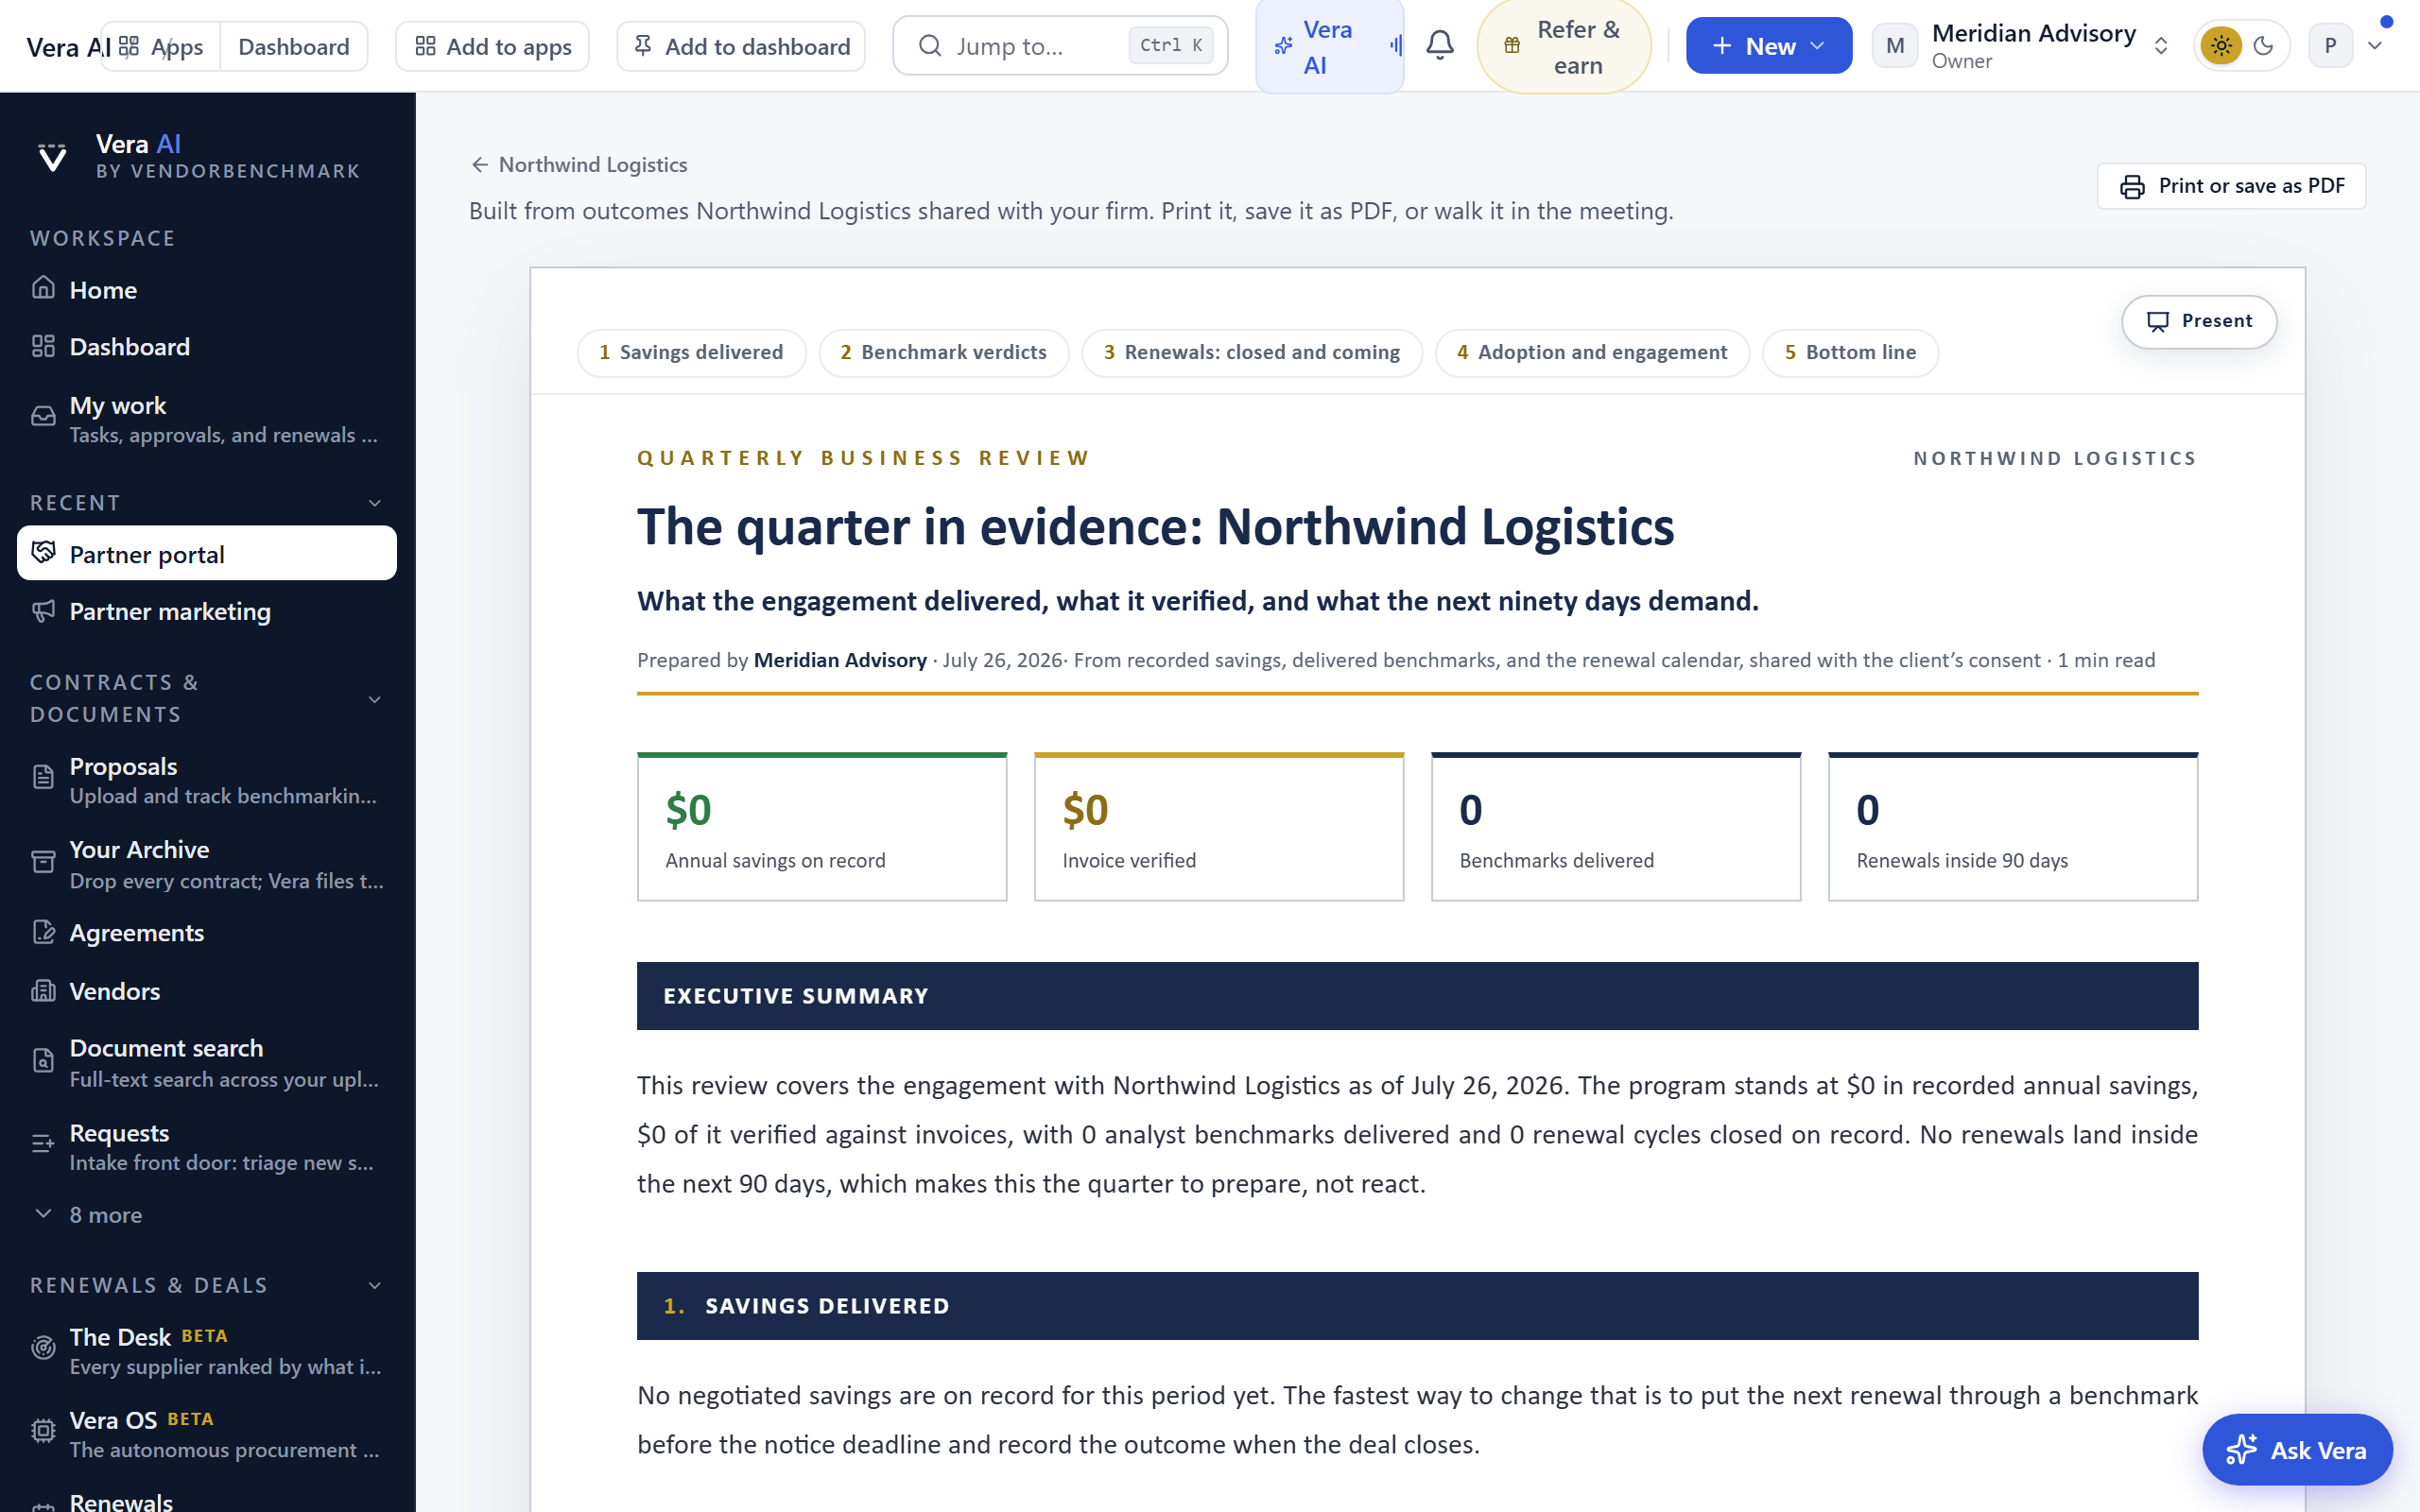
Task: Click the Executive Summary heading
Action: click(x=1417, y=996)
